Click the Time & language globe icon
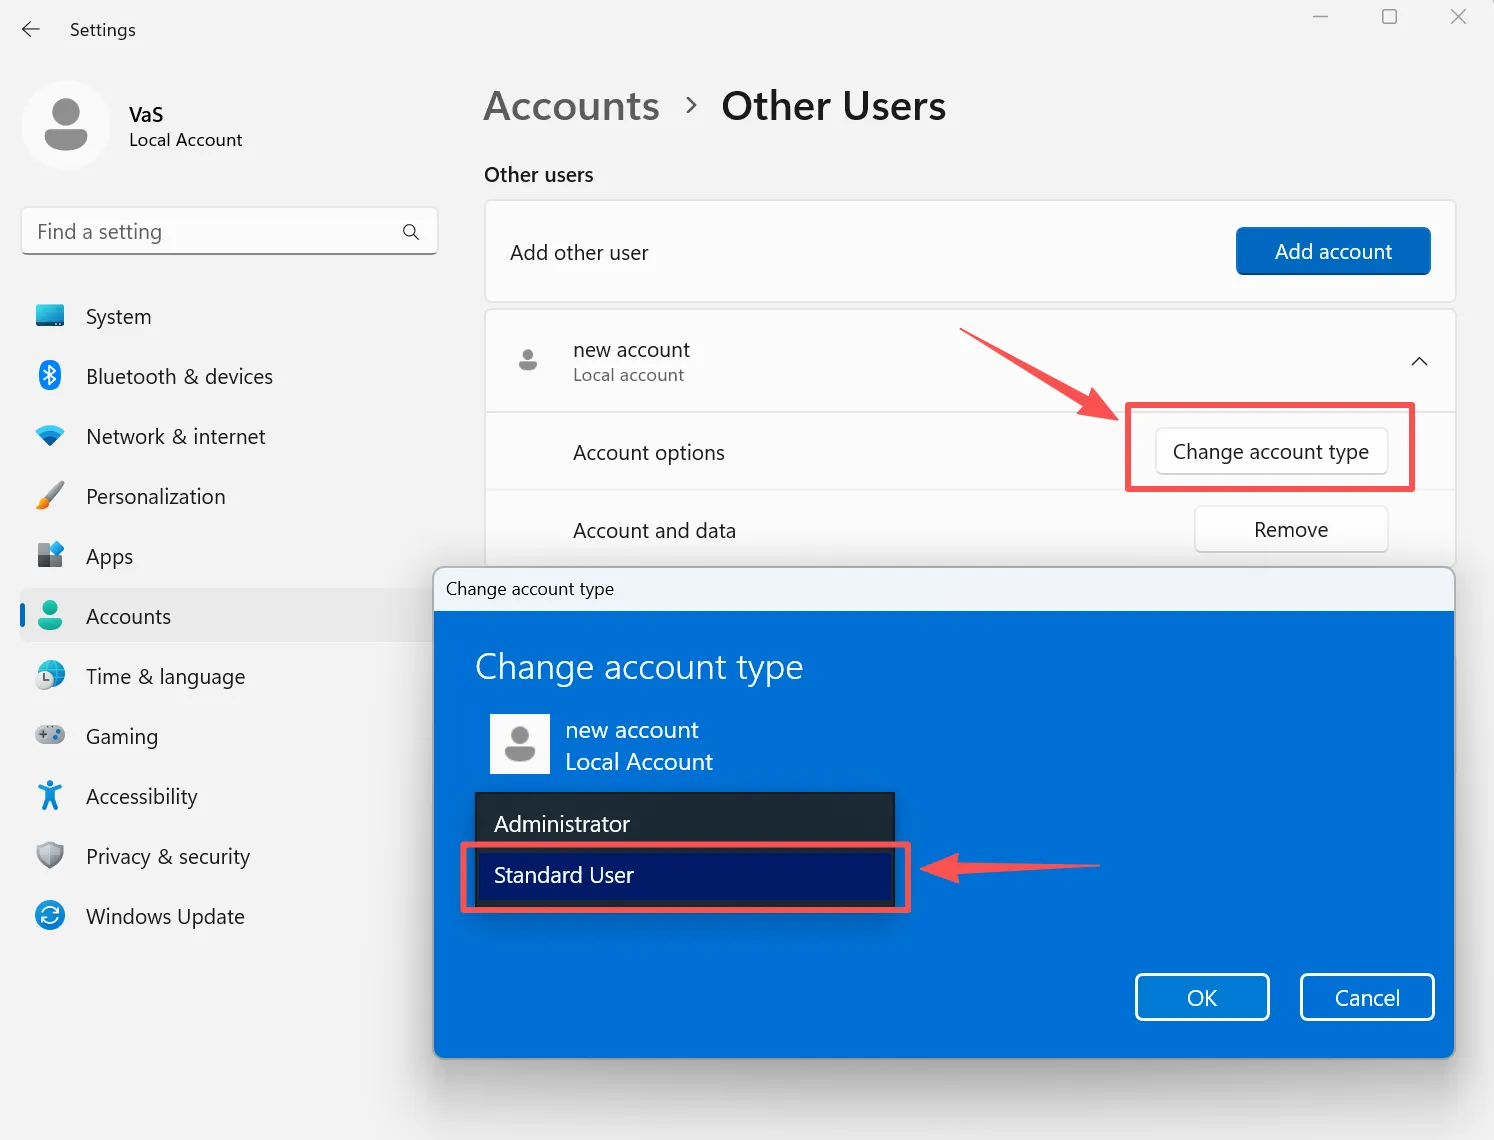 click(50, 676)
